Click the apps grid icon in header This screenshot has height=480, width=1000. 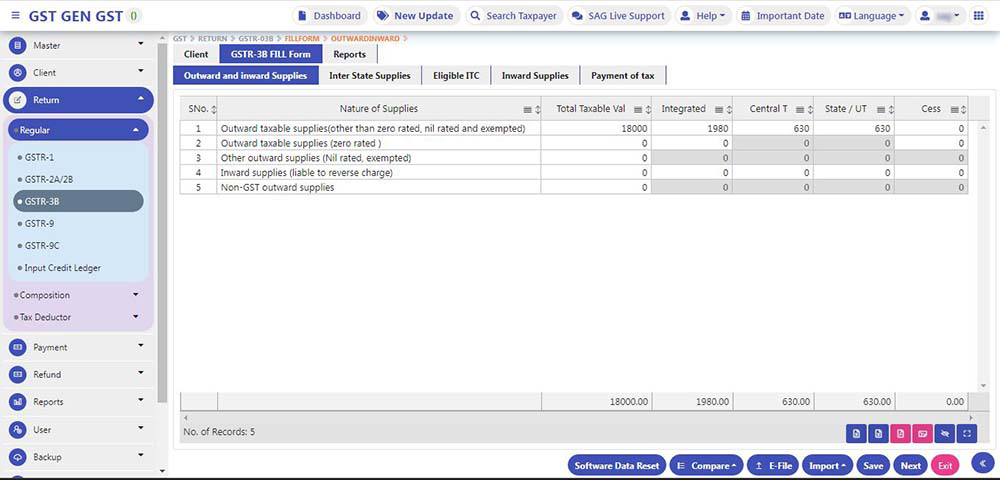[x=978, y=16]
